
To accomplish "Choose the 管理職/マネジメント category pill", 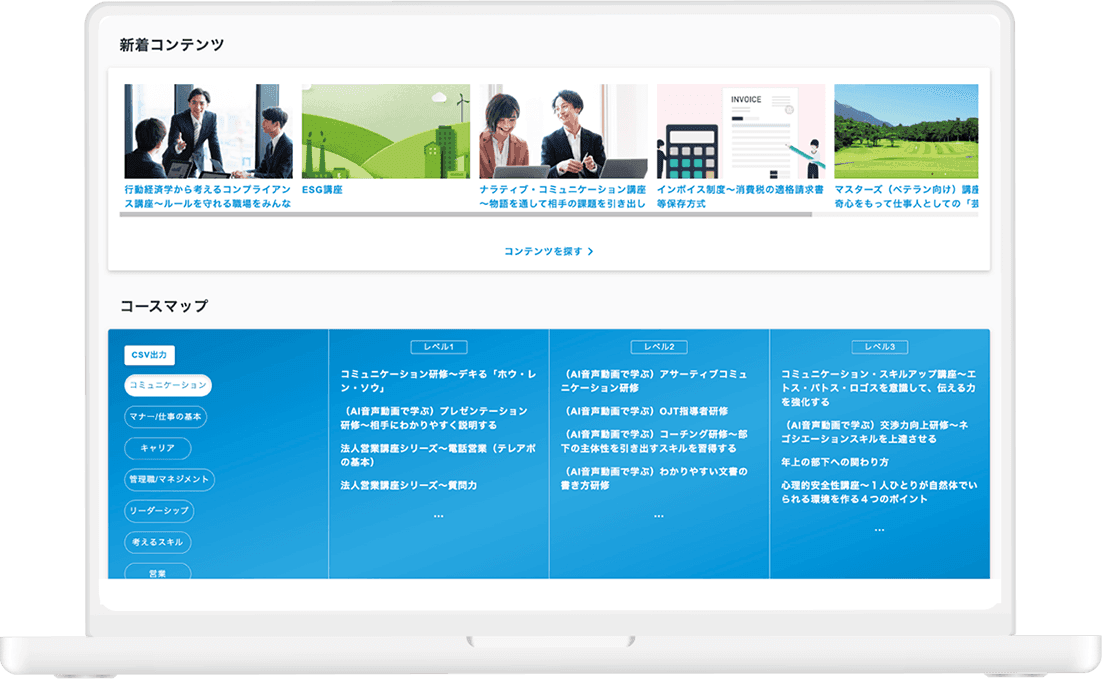I will pyautogui.click(x=170, y=479).
